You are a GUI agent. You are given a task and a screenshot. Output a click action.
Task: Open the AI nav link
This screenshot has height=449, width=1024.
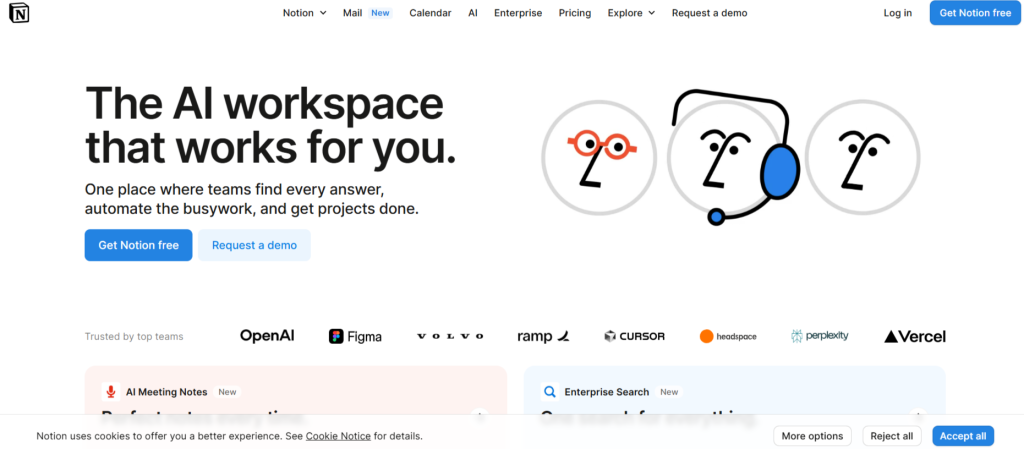[473, 13]
